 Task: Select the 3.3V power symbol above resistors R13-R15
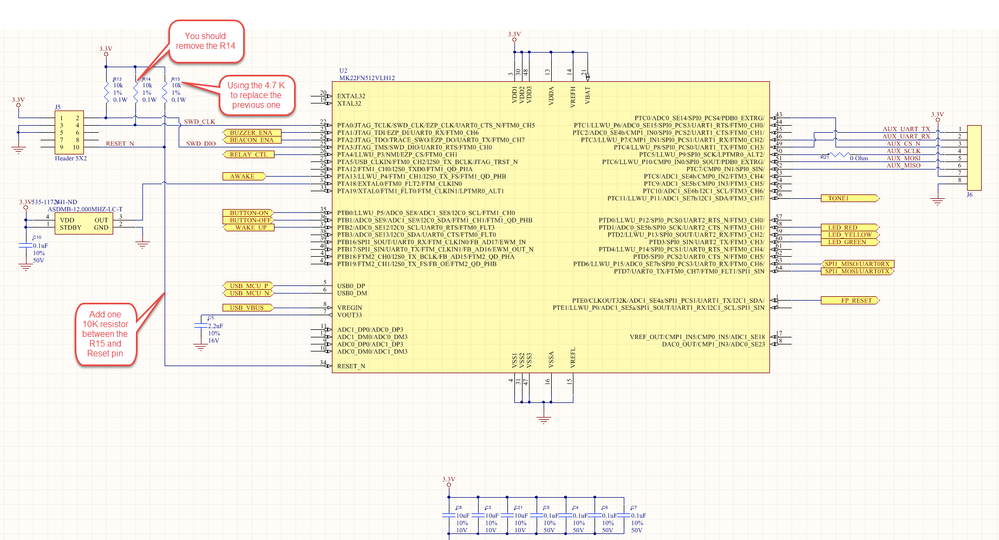(106, 52)
